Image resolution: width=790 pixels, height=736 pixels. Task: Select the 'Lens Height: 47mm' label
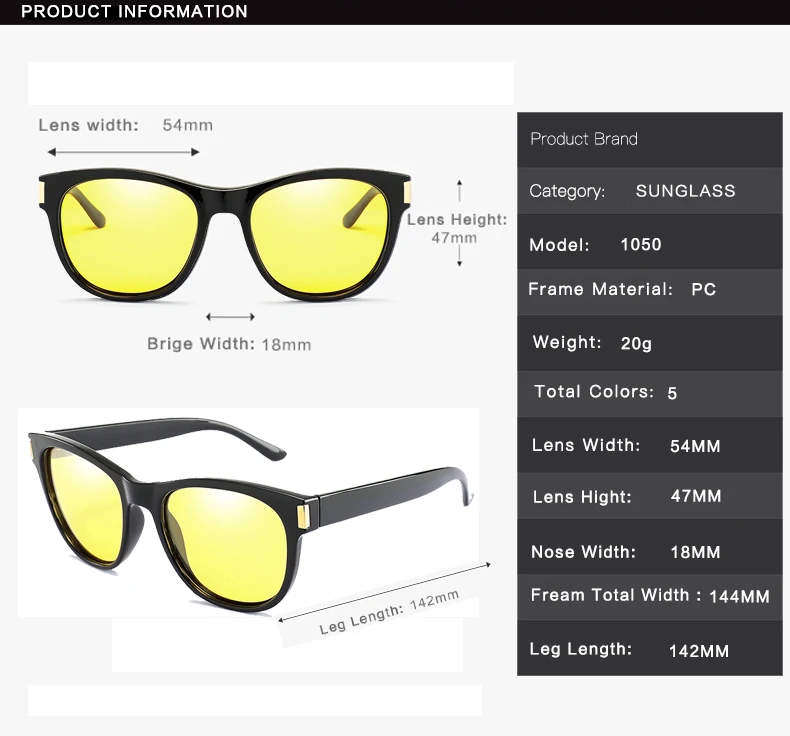[x=456, y=228]
